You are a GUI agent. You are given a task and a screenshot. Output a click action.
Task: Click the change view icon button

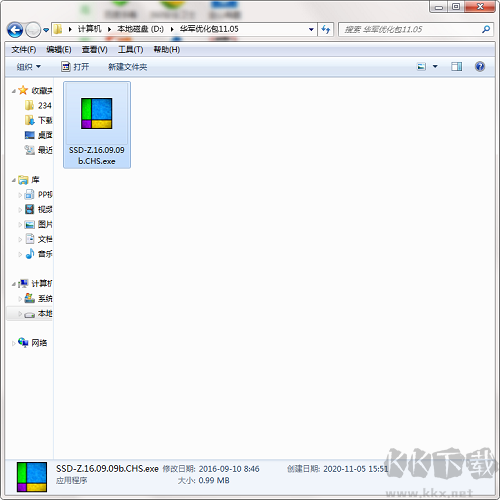pos(421,67)
